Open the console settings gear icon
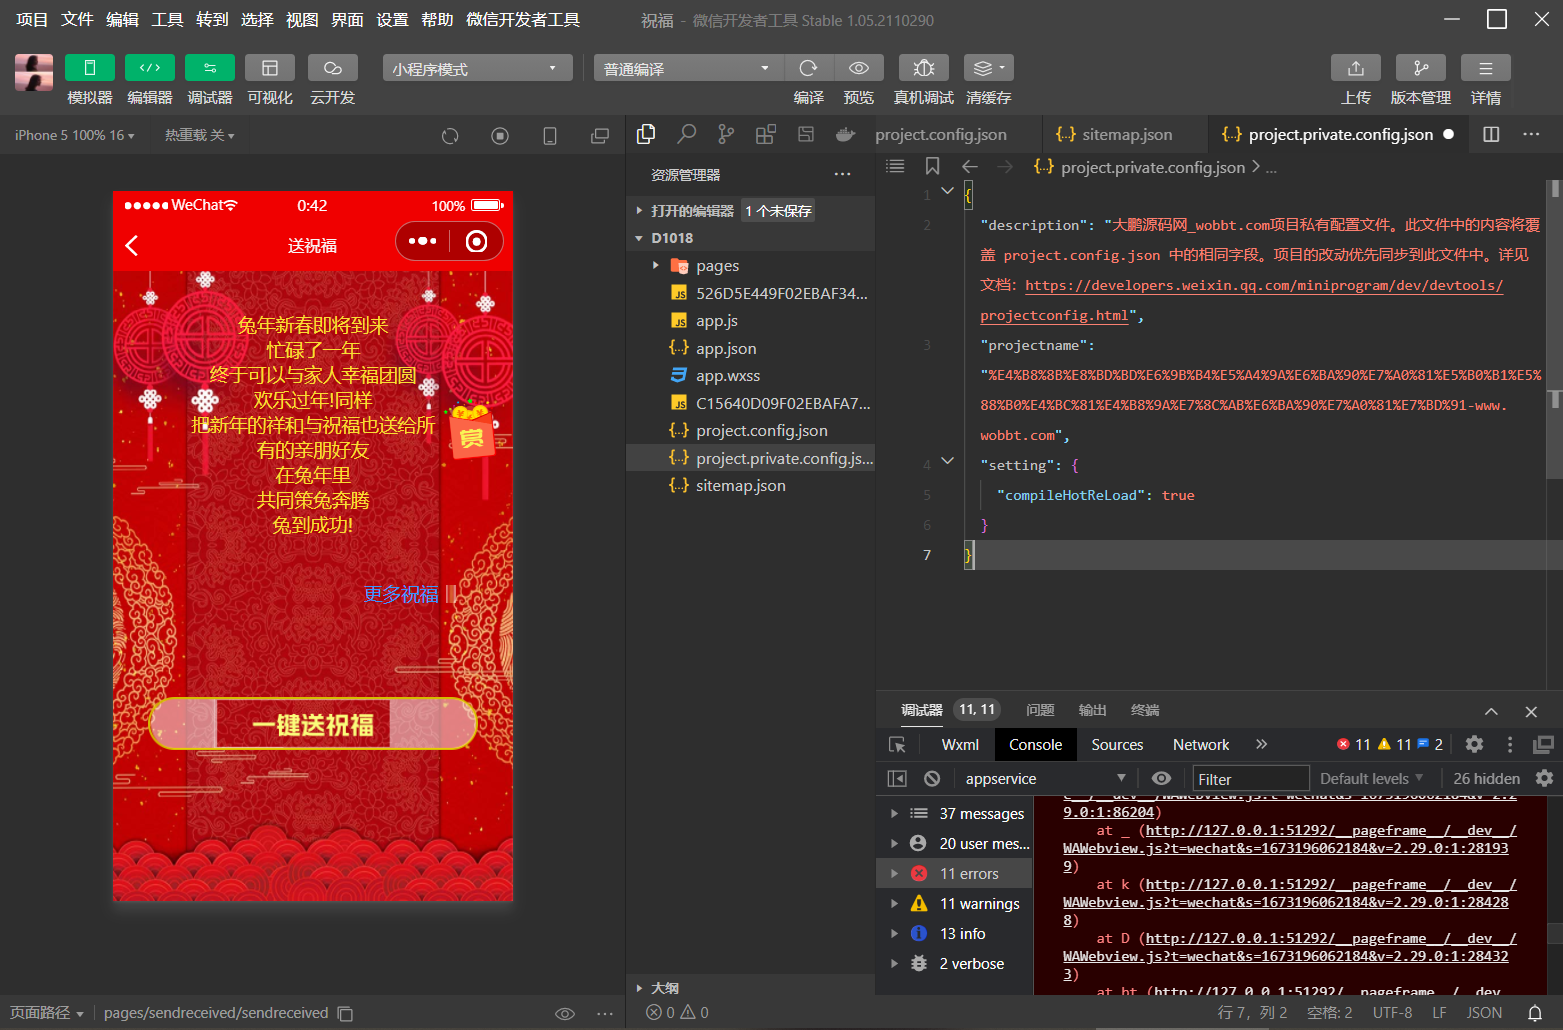This screenshot has width=1563, height=1030. click(1544, 778)
